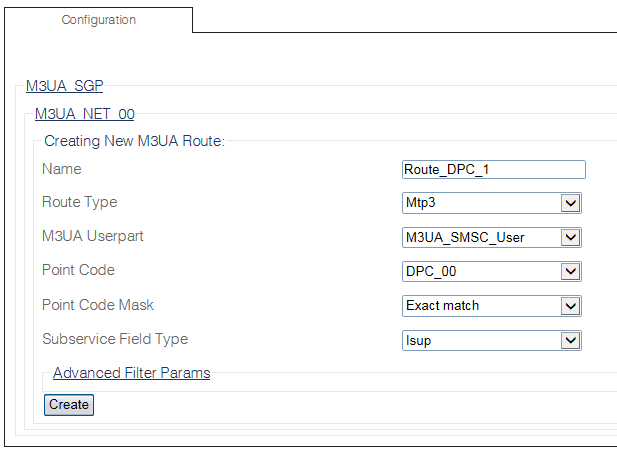617x463 pixels.
Task: Click the Route Type dropdown arrow icon
Action: point(570,203)
